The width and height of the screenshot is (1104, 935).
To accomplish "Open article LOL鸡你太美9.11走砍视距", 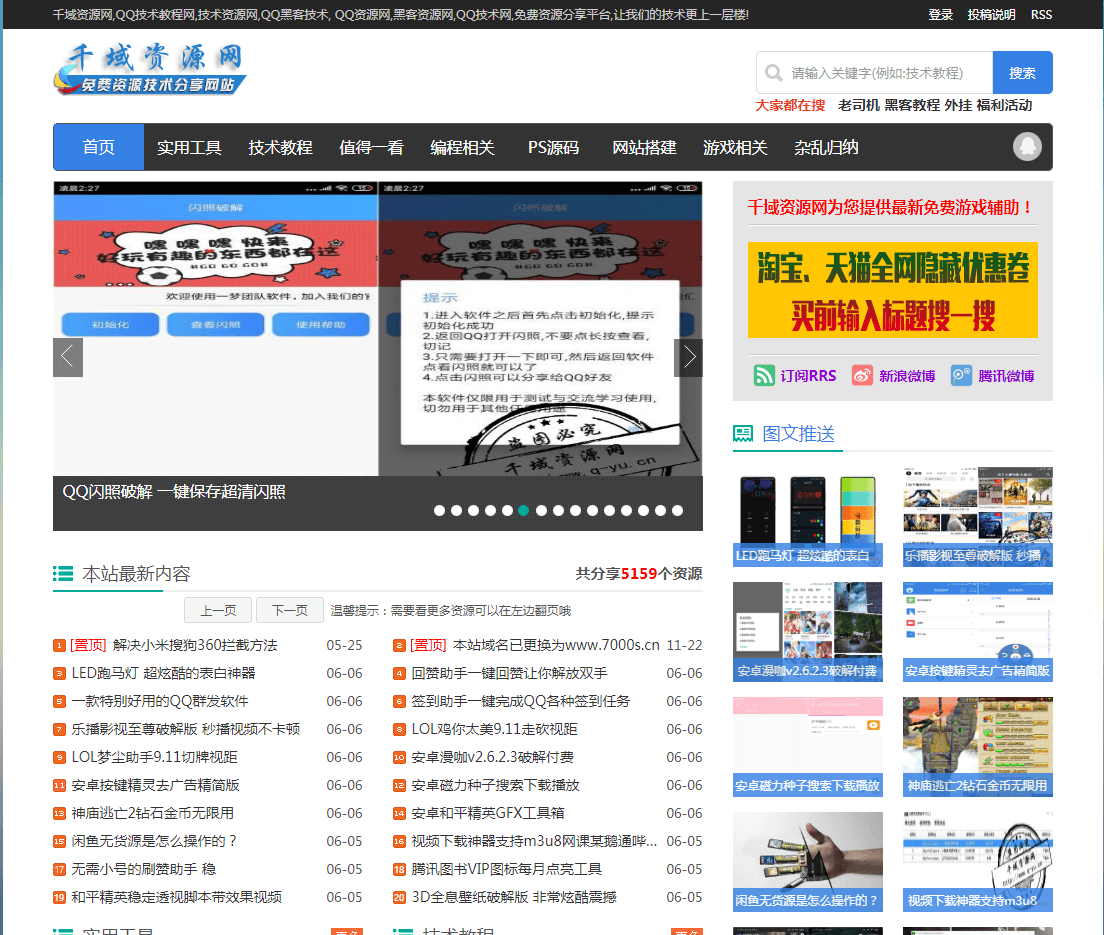I will [x=494, y=729].
